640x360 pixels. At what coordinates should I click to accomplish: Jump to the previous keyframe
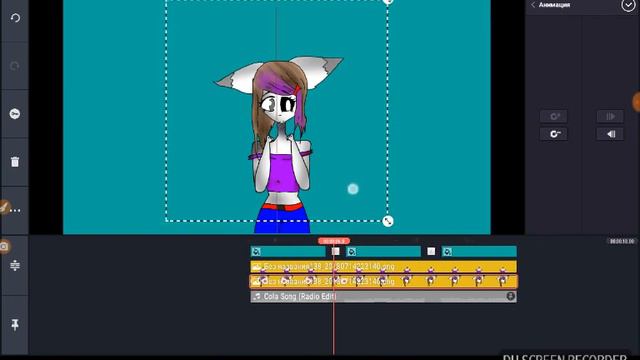tap(610, 134)
